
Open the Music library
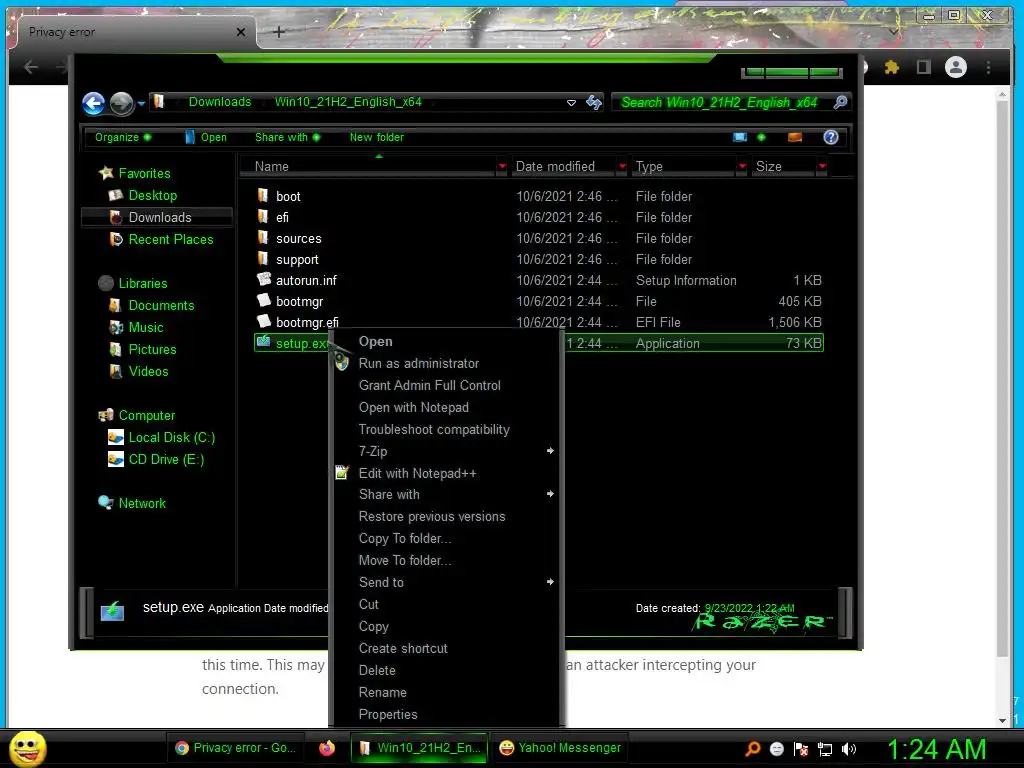[x=146, y=327]
